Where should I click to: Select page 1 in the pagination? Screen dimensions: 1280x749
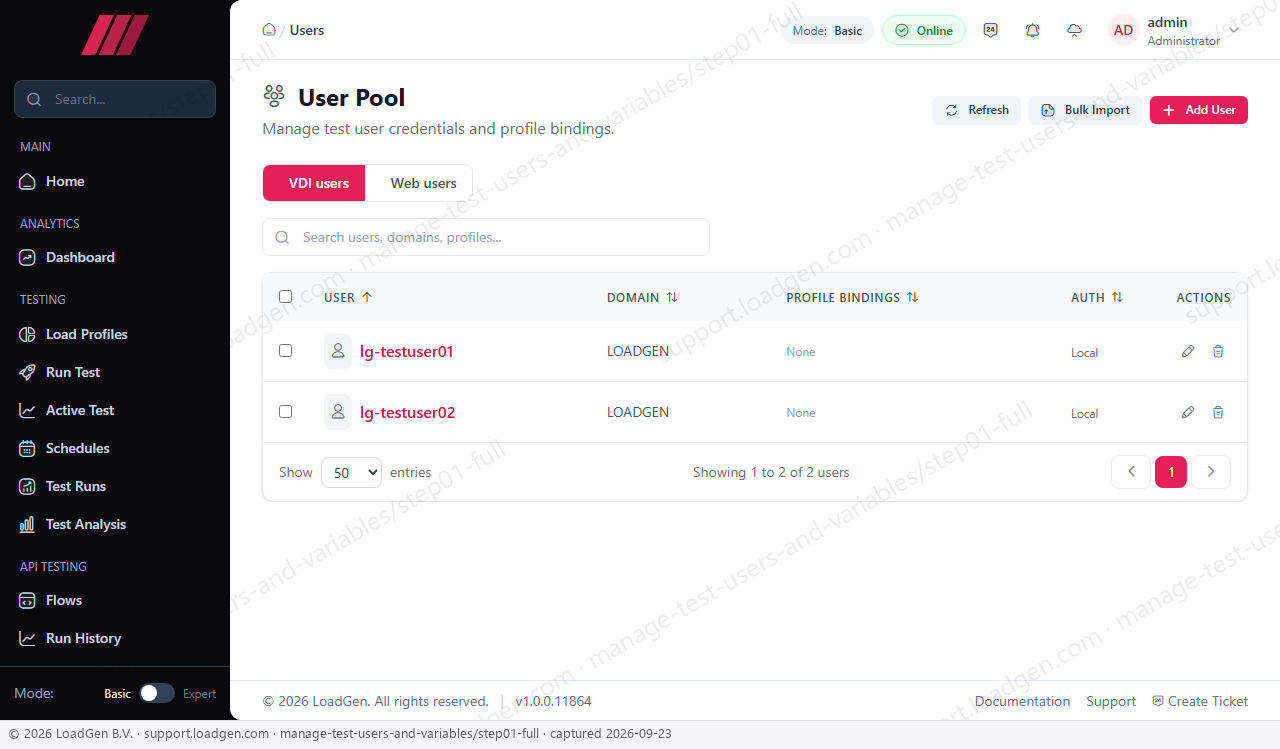click(1171, 472)
